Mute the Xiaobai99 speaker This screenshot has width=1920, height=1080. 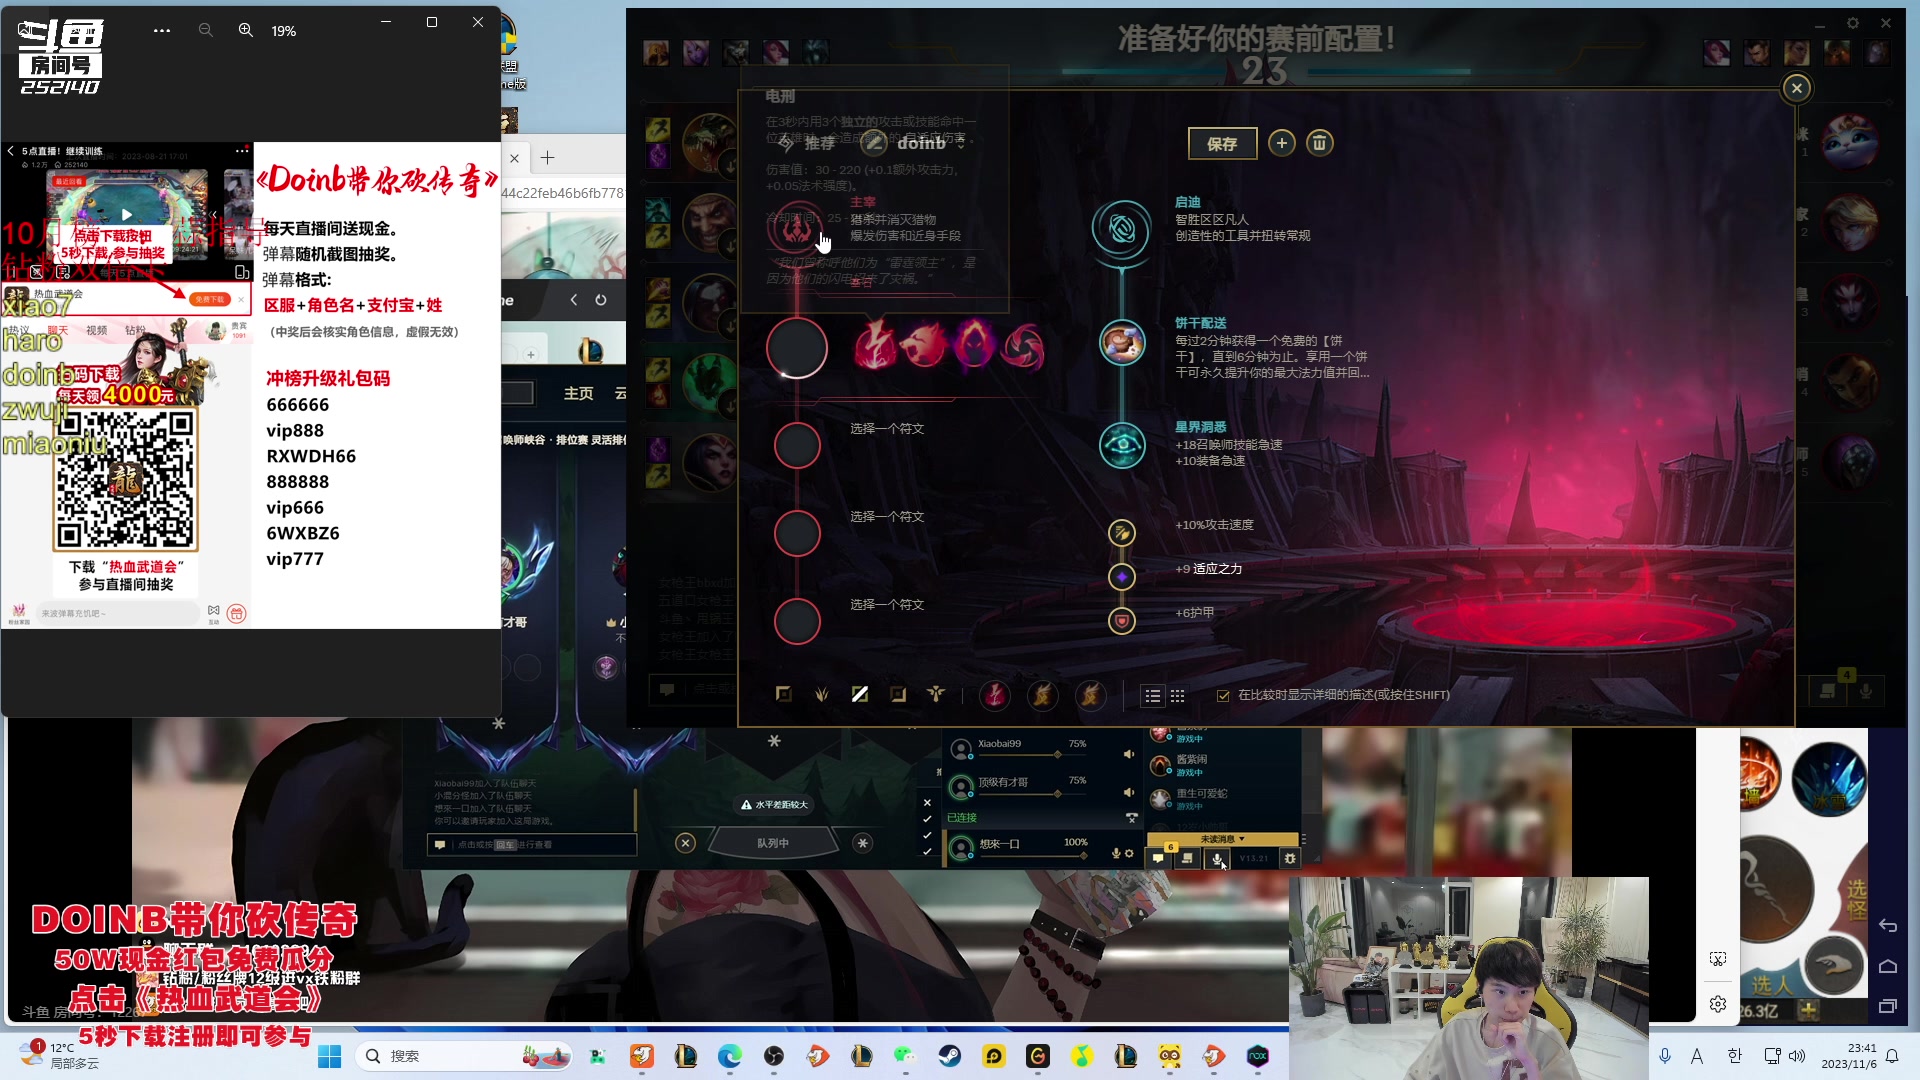[x=1129, y=754]
